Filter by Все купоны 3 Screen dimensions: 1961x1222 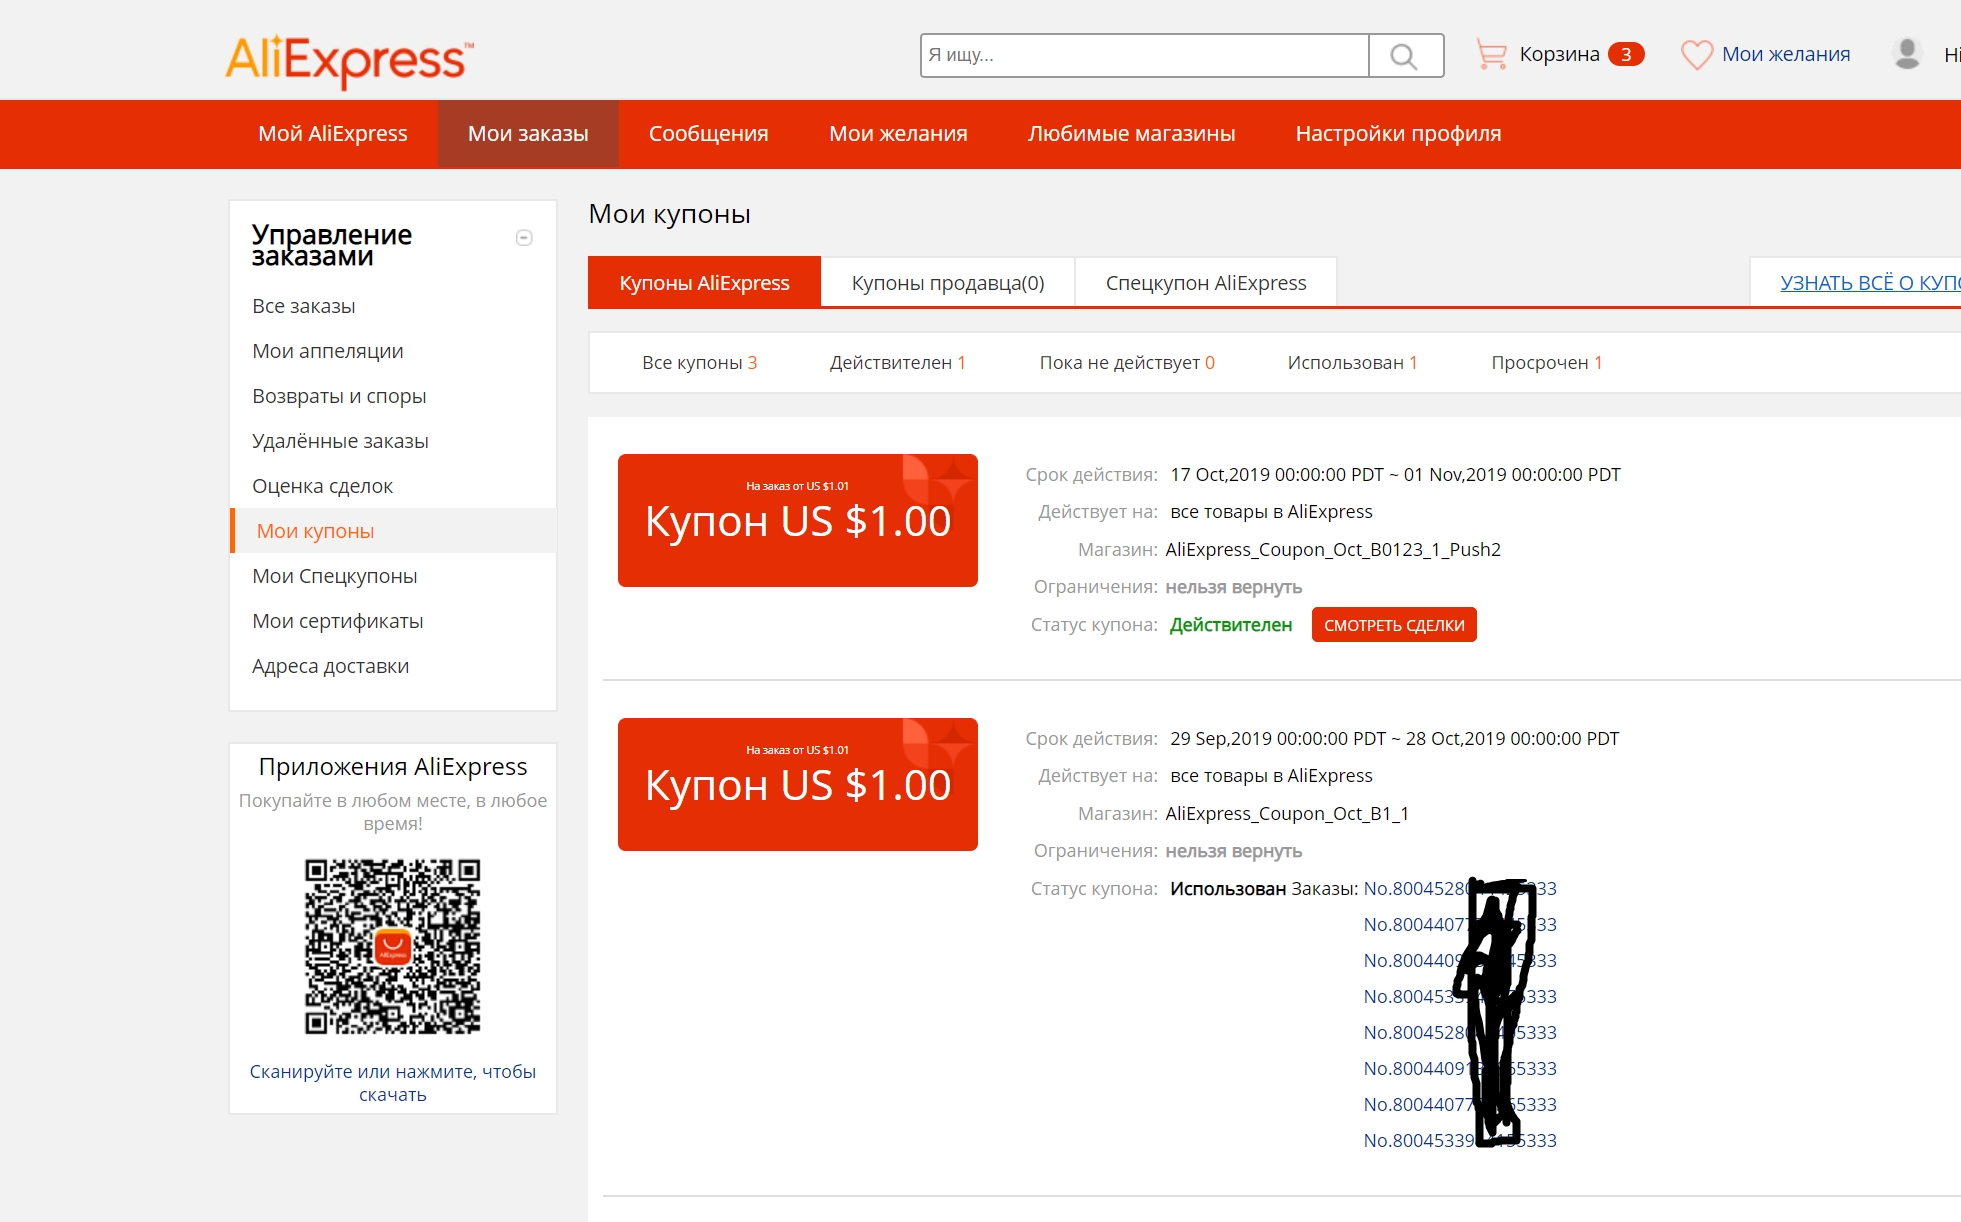[699, 363]
